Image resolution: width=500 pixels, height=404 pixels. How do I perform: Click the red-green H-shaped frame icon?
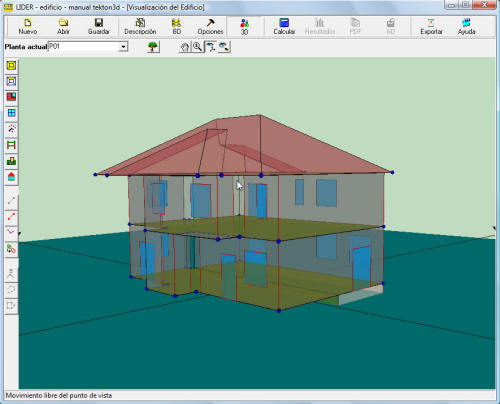[x=11, y=145]
